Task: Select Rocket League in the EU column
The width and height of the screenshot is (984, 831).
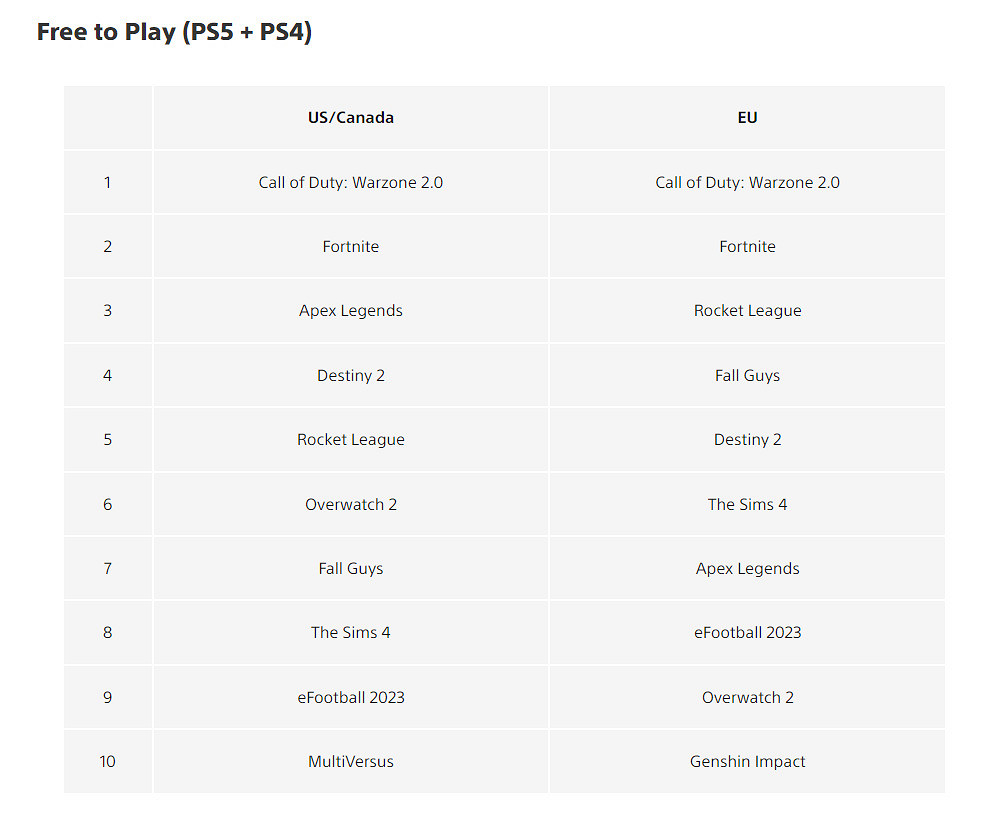Action: (x=747, y=311)
